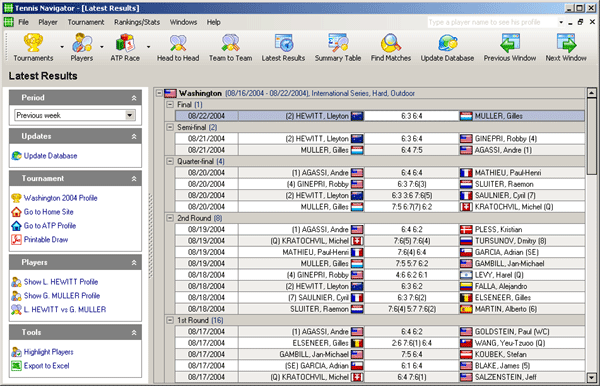Open the Washington 2004 Profile link
Viewport: 600px width, 386px height.
(x=60, y=198)
